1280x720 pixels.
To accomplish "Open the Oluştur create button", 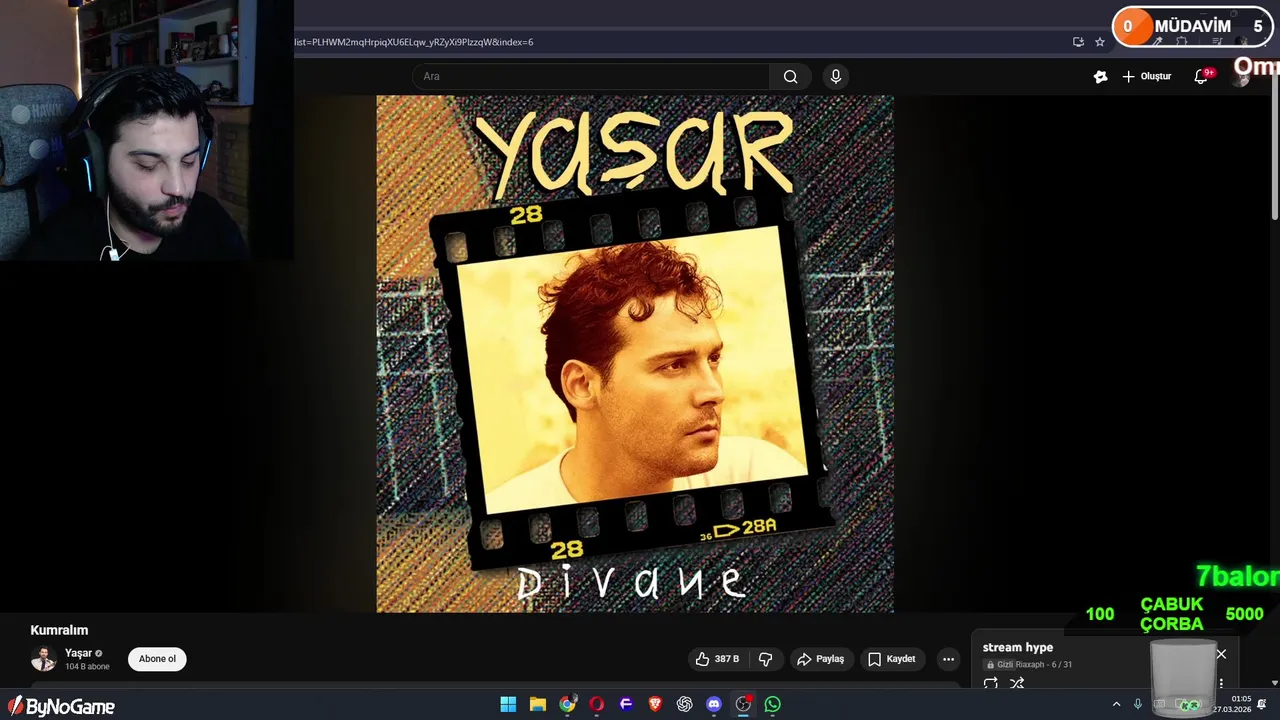I will tap(1146, 77).
